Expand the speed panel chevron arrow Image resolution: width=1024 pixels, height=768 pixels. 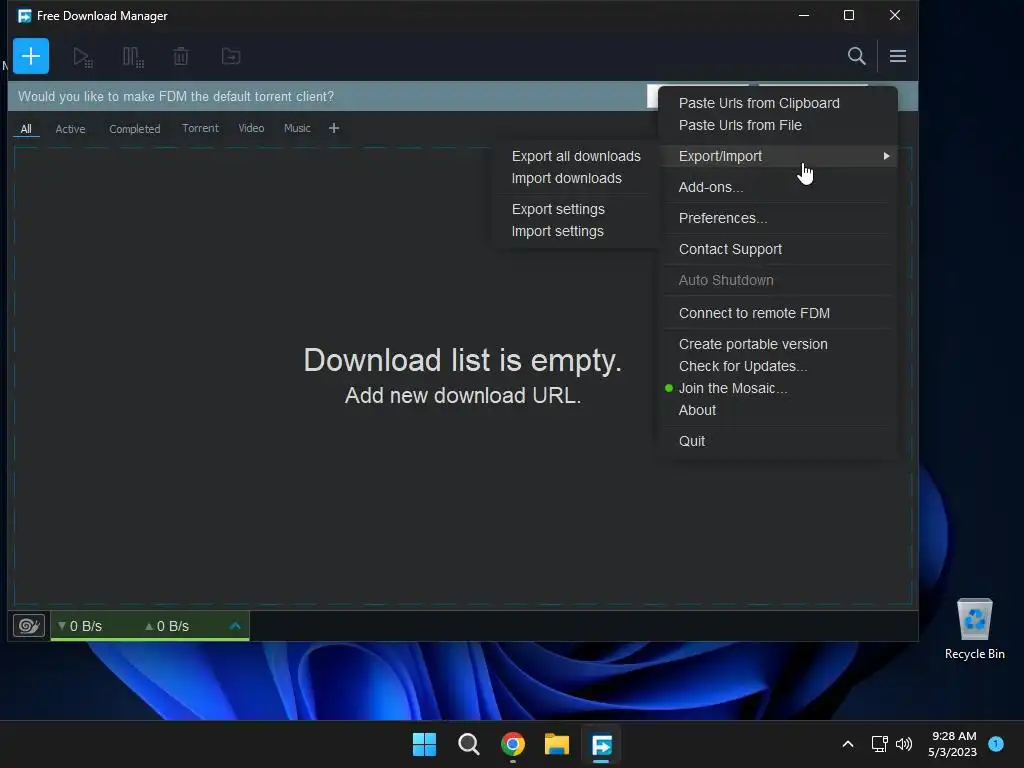coord(235,626)
